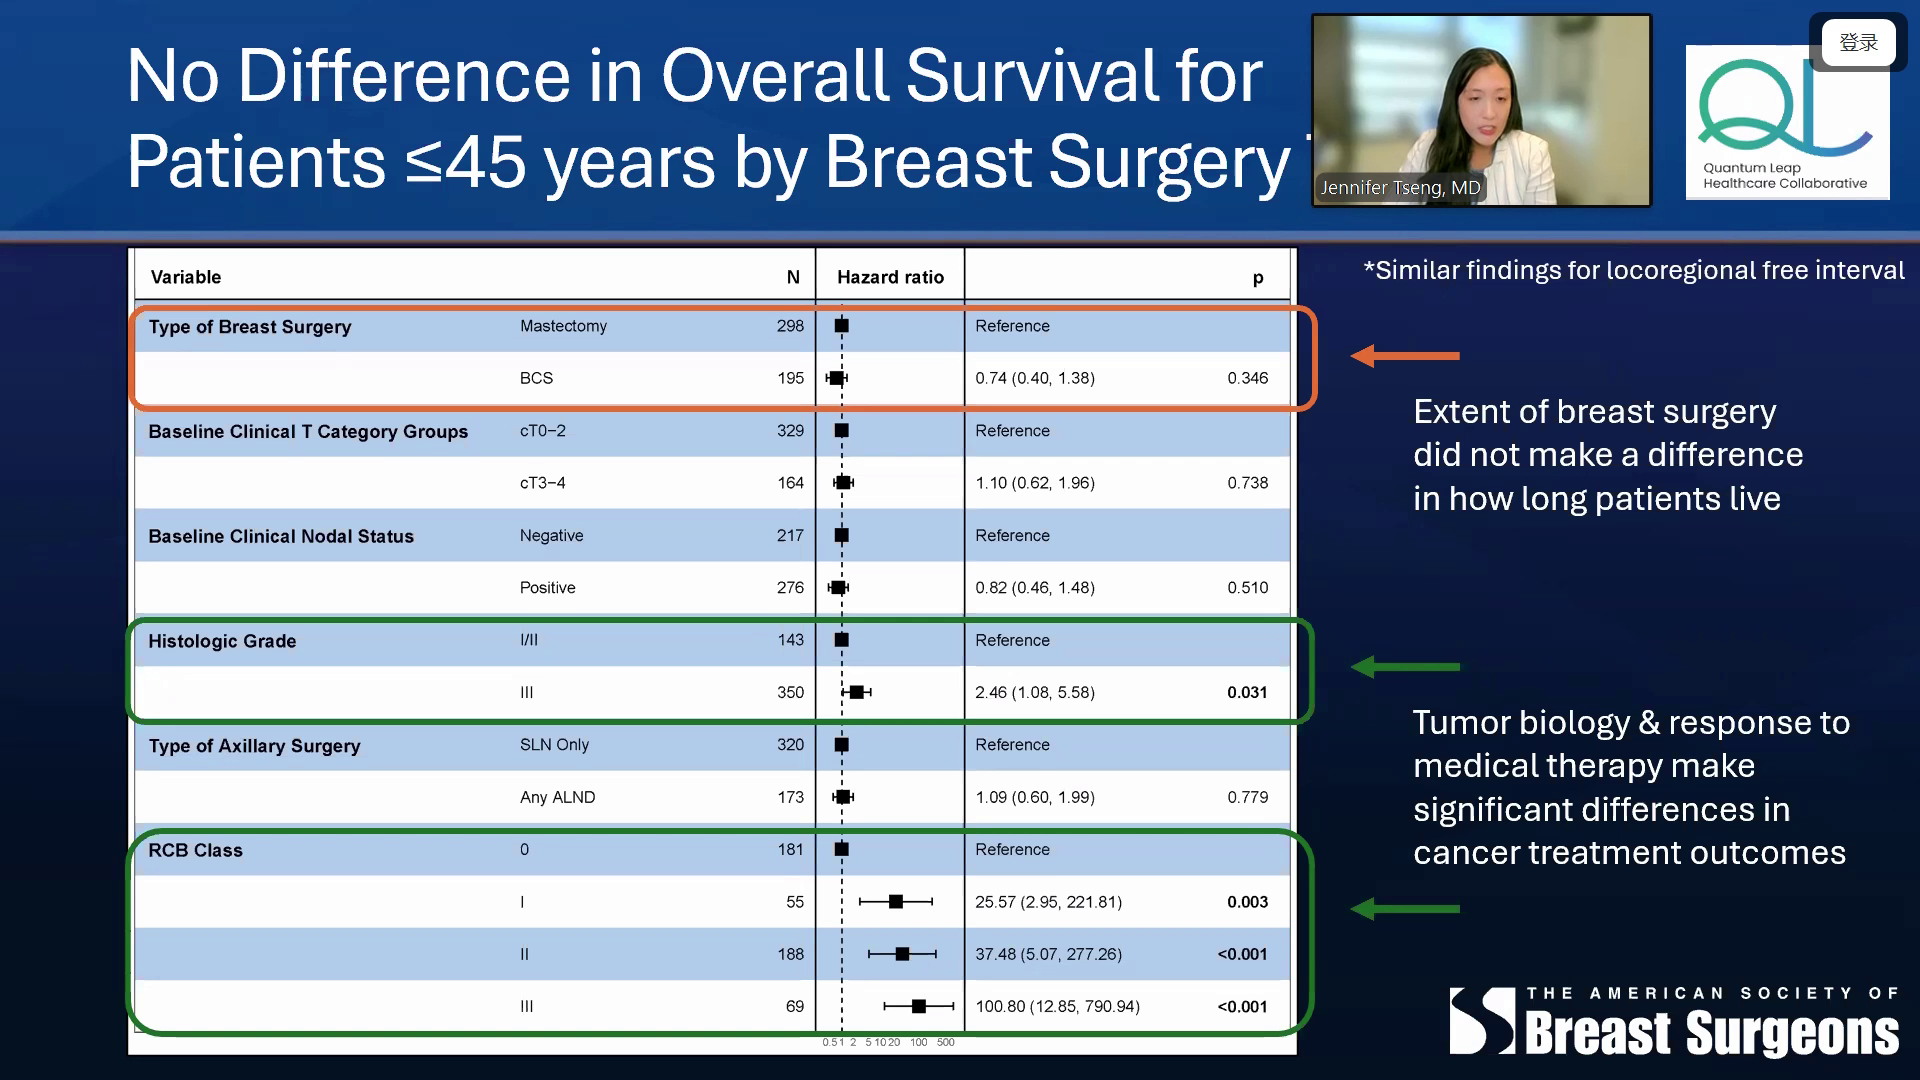The height and width of the screenshot is (1080, 1920).
Task: Click the orange arrow pointing at breast surgery
Action: point(1404,356)
